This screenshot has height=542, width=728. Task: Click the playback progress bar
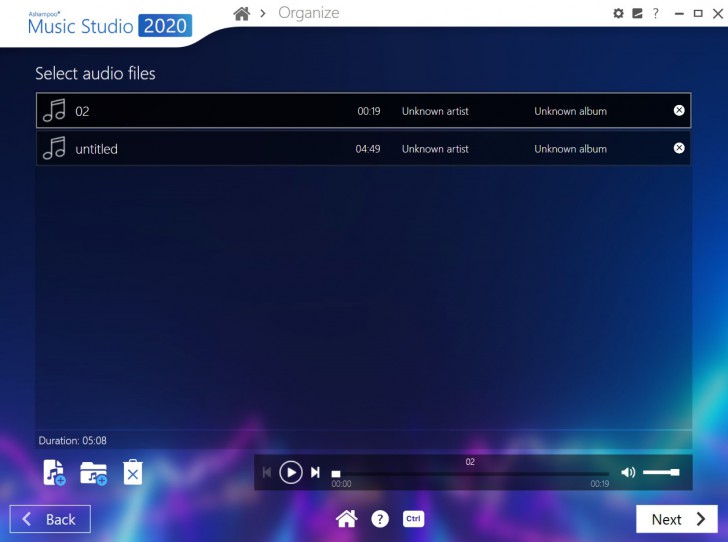[470, 474]
